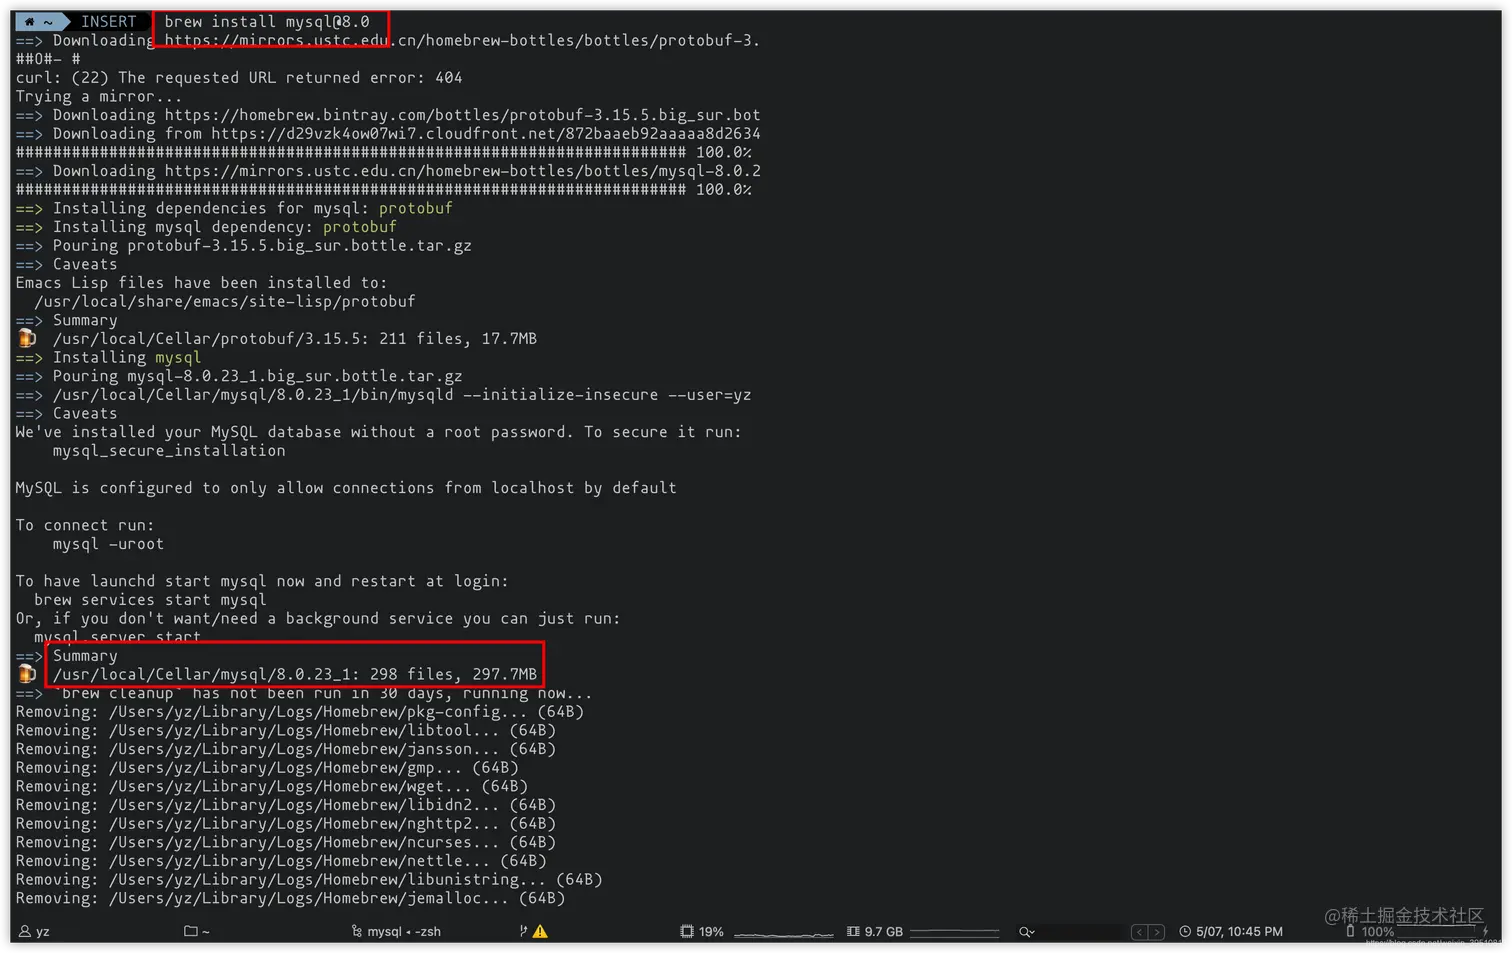Viewport: 1512px width, 953px height.
Task: Click the 'mysql_secure_installation' text
Action: coord(169,450)
